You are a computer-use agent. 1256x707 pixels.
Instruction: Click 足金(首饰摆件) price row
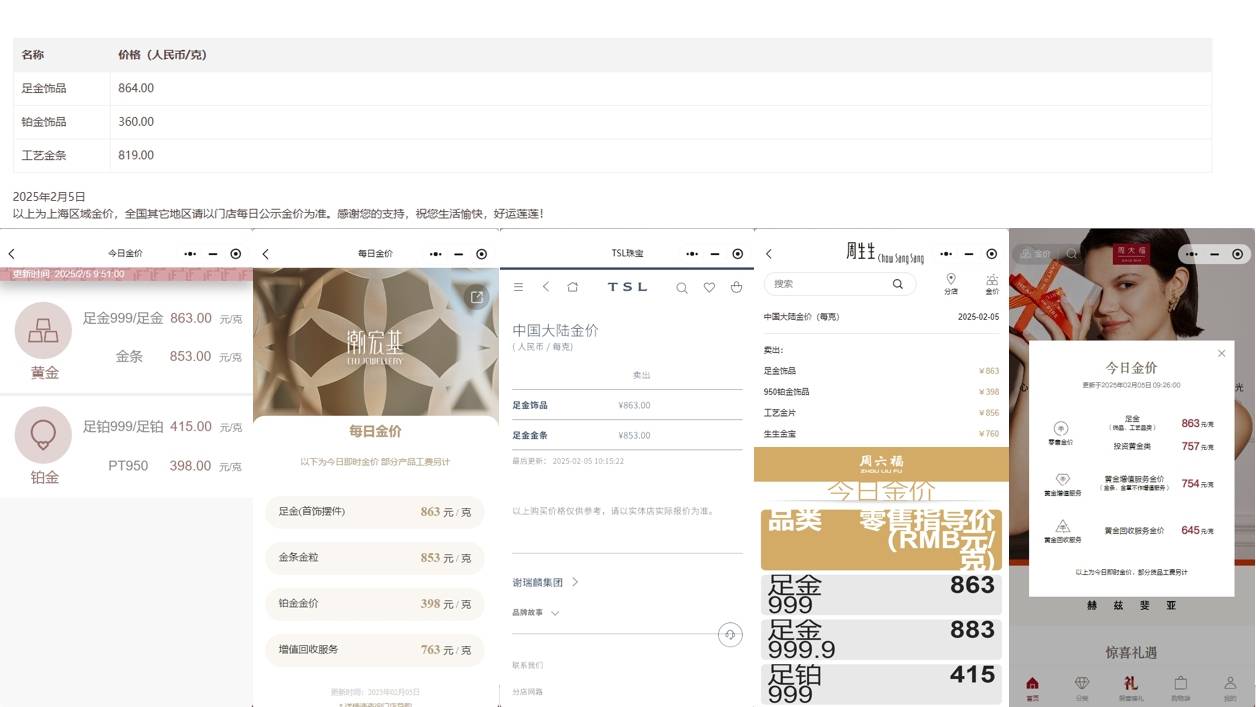[x=375, y=512]
